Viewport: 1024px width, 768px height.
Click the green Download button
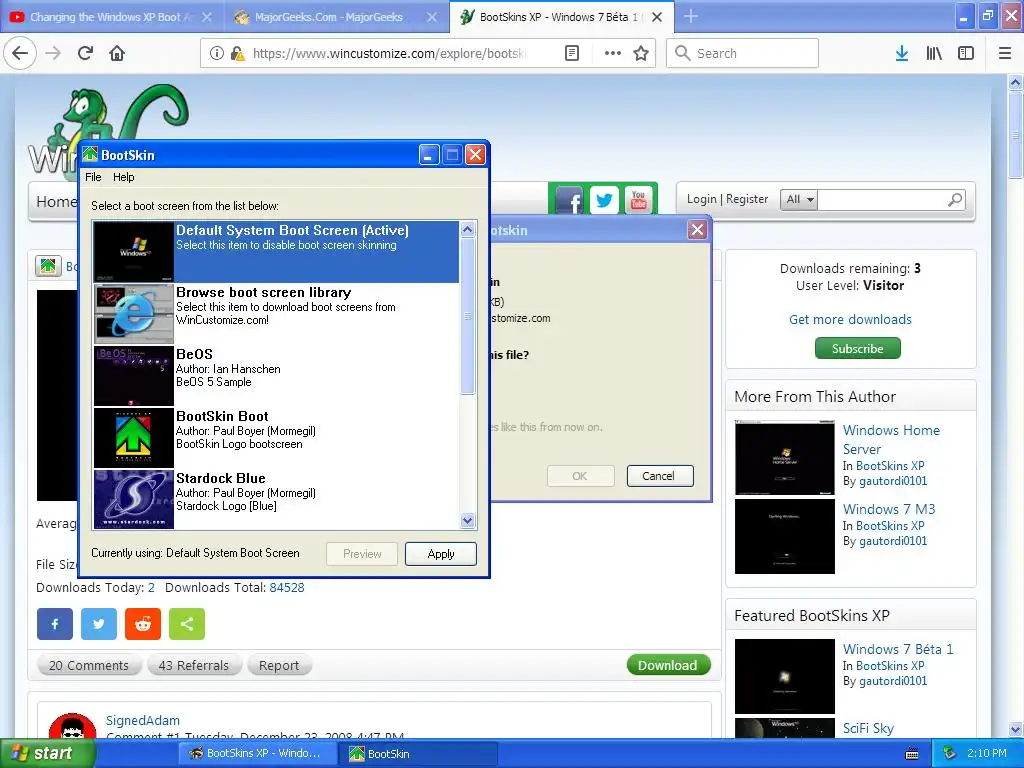click(668, 665)
